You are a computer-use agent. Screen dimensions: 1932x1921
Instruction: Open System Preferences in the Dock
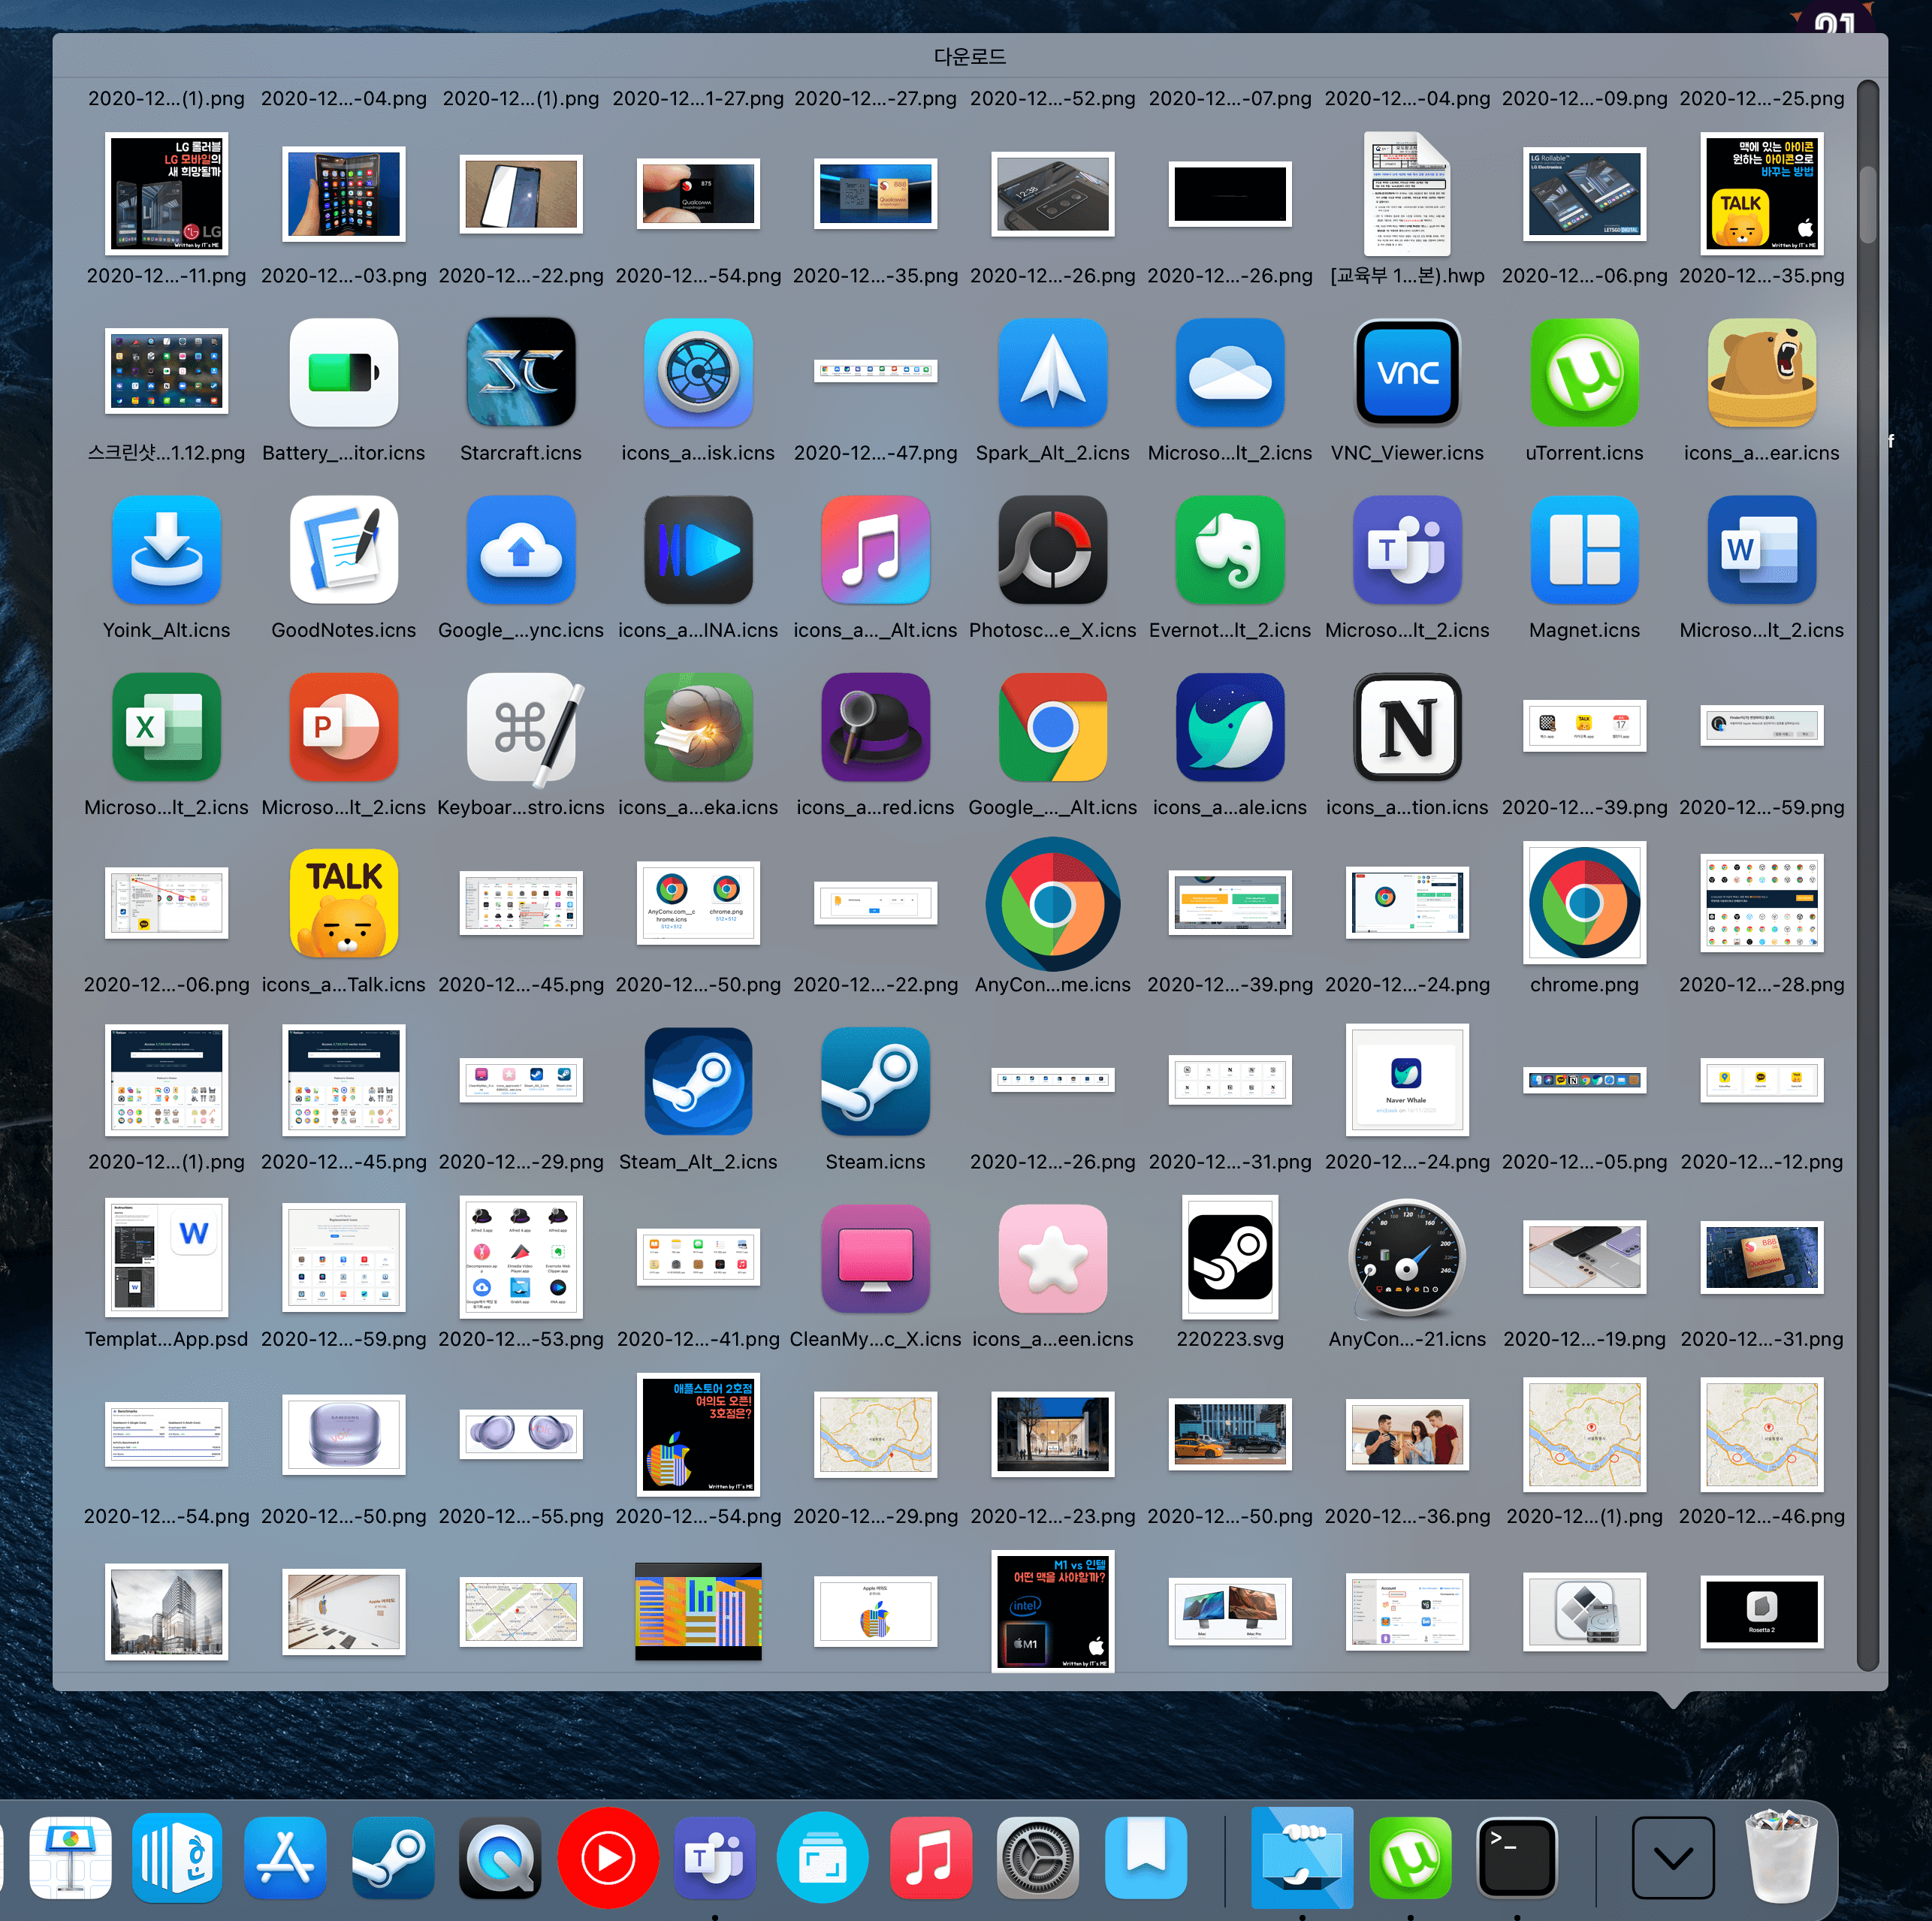[1037, 1859]
